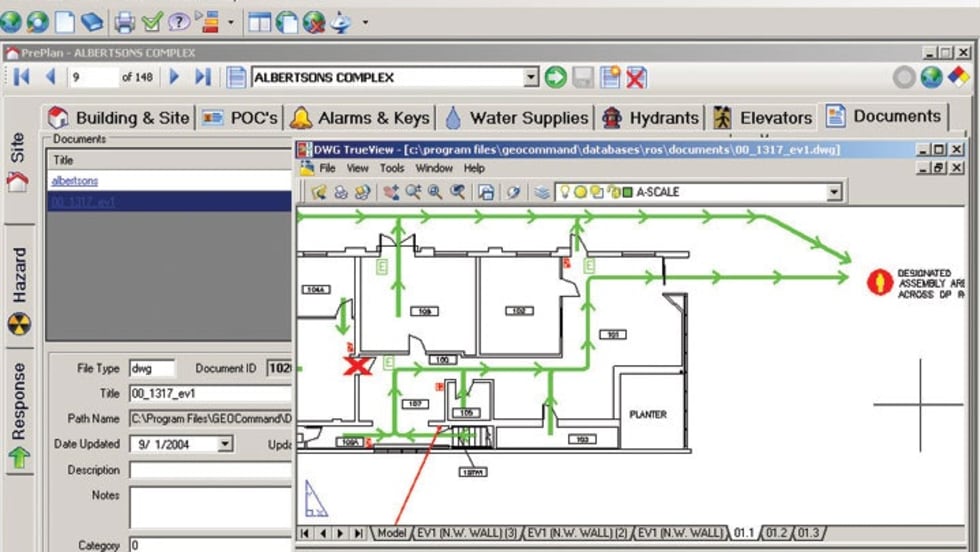Click the printer icon in top toolbar

click(125, 20)
